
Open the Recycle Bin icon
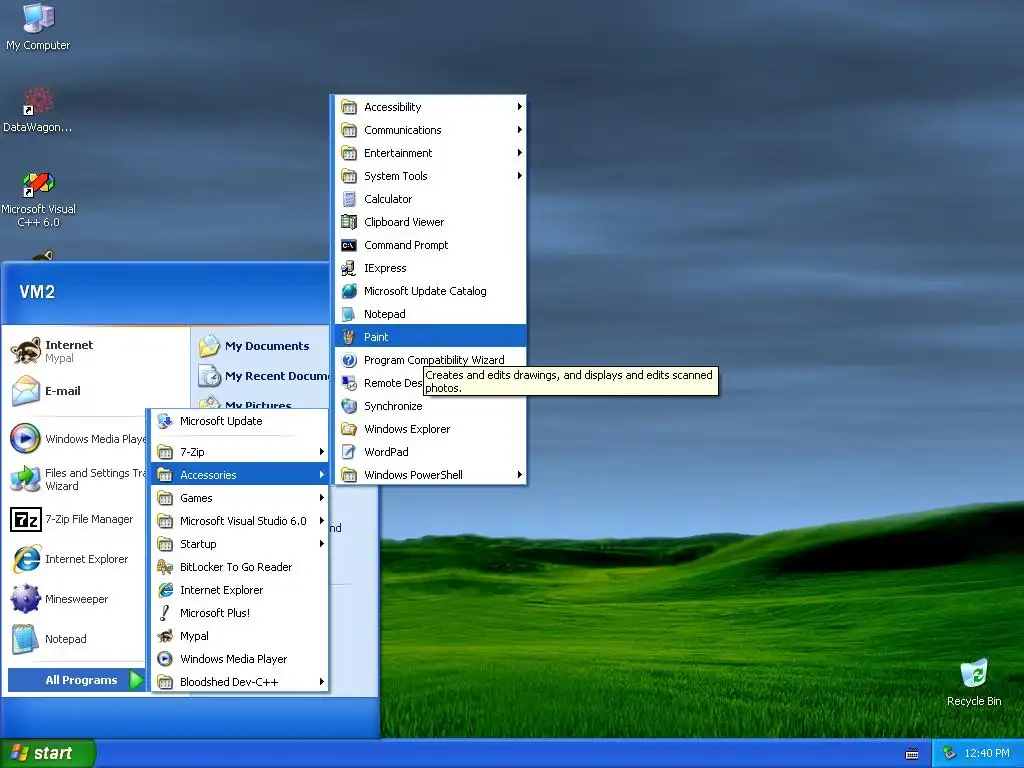974,682
